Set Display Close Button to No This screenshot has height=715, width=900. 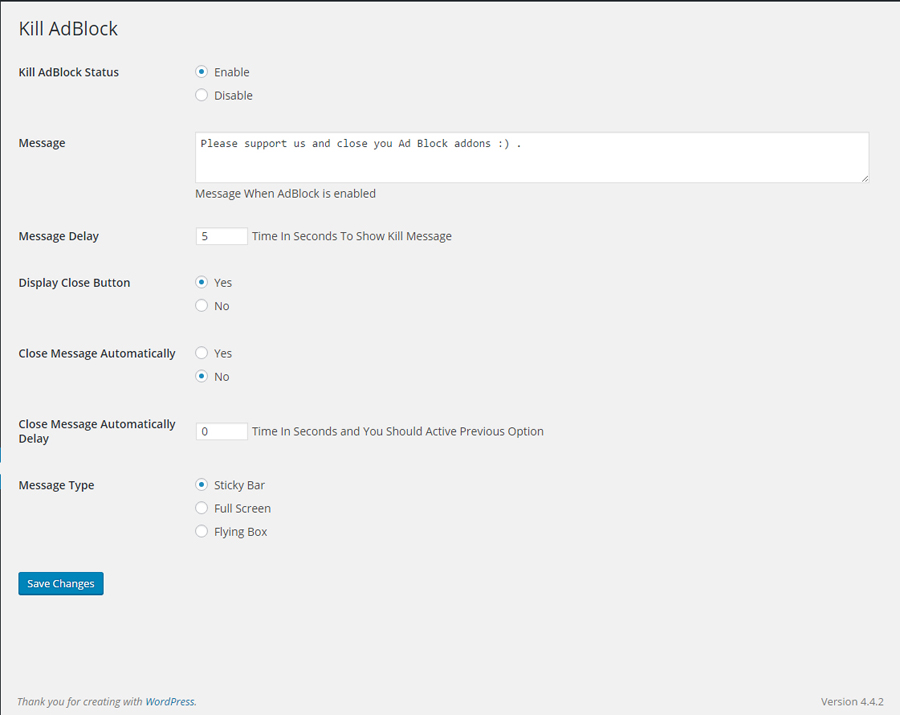pos(202,306)
